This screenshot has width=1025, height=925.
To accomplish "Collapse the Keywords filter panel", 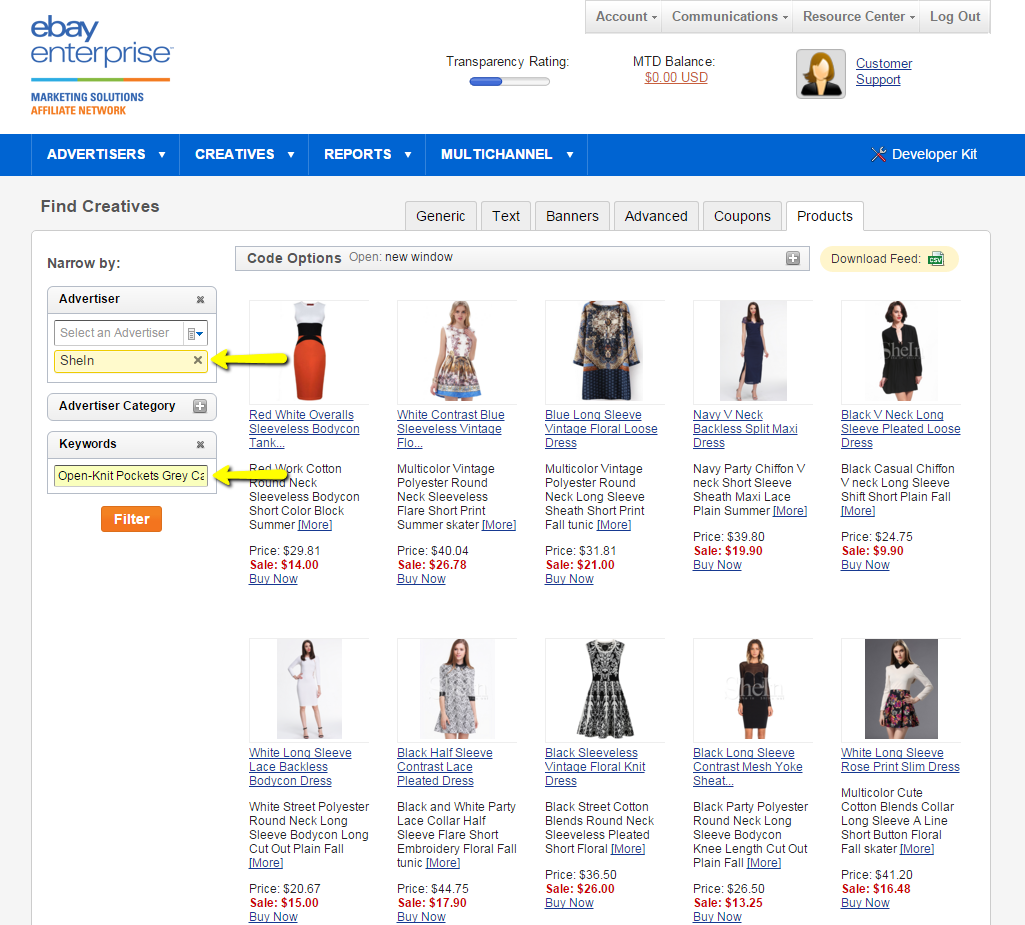I will click(x=201, y=445).
